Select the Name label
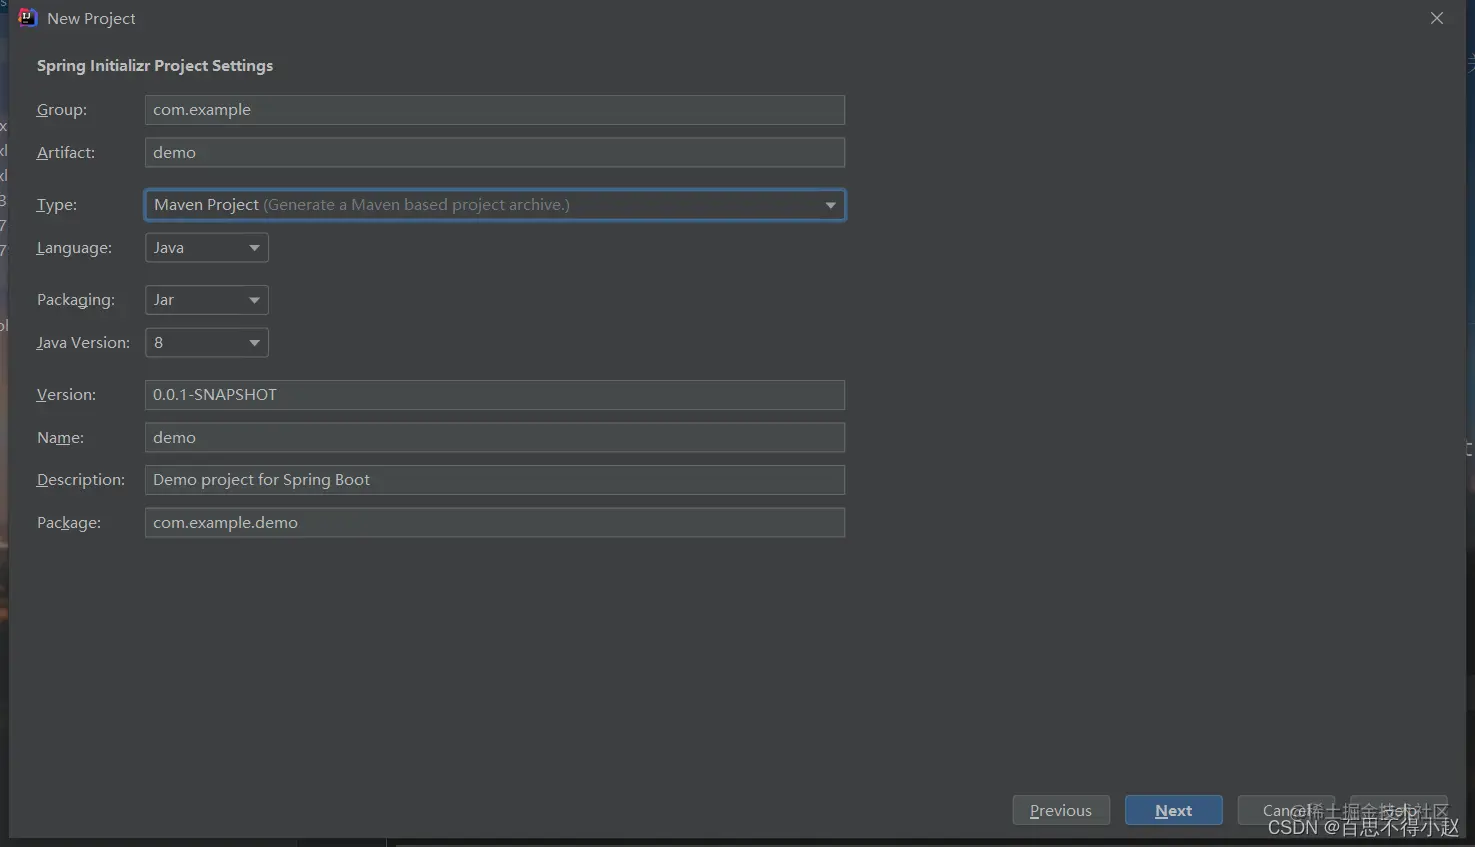1475x847 pixels. tap(60, 437)
